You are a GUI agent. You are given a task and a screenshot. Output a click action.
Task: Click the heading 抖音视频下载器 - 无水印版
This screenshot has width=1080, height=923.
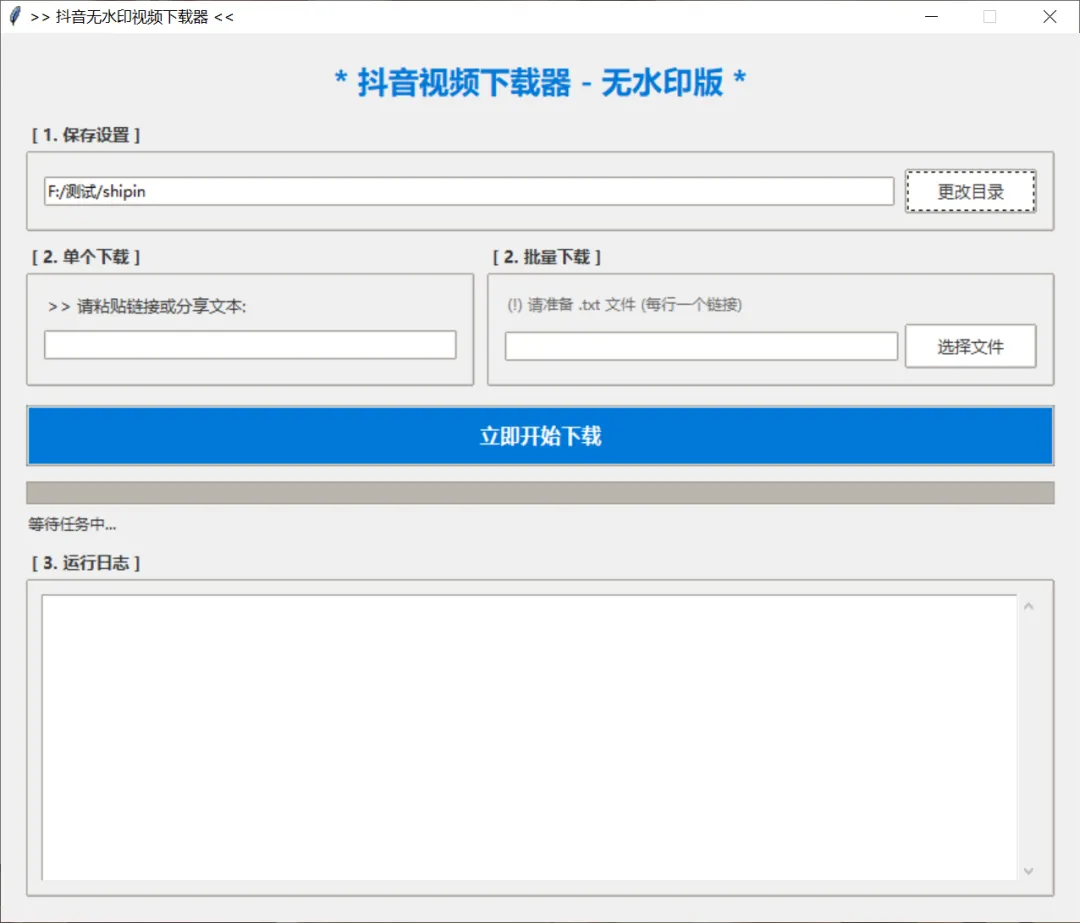[x=540, y=83]
